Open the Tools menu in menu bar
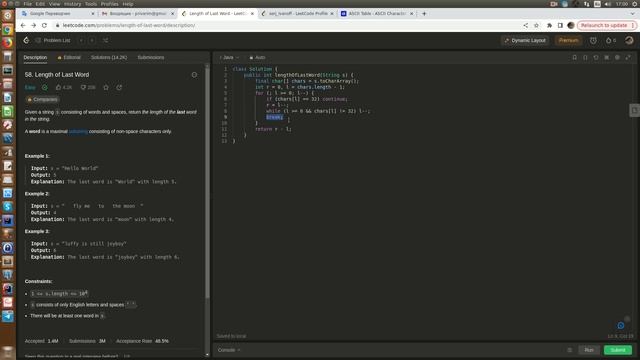Image resolution: width=640 pixels, height=360 pixels. [91, 4]
